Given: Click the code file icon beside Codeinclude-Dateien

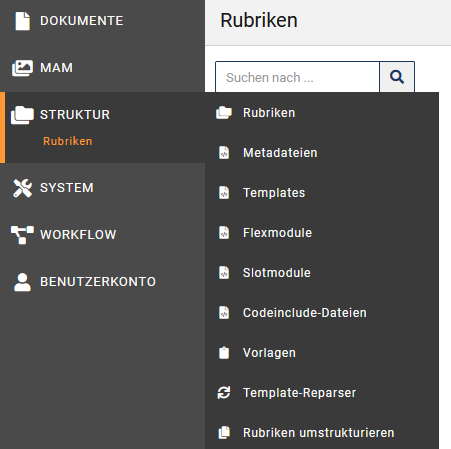Looking at the screenshot, I should pos(224,313).
